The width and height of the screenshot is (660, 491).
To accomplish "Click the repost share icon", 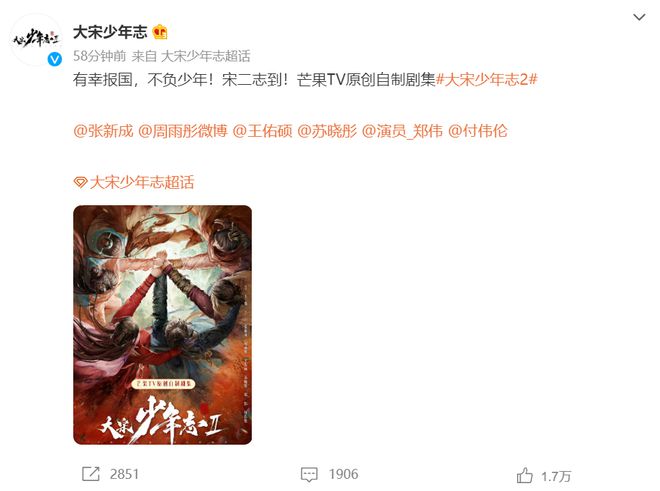I will (x=90, y=474).
